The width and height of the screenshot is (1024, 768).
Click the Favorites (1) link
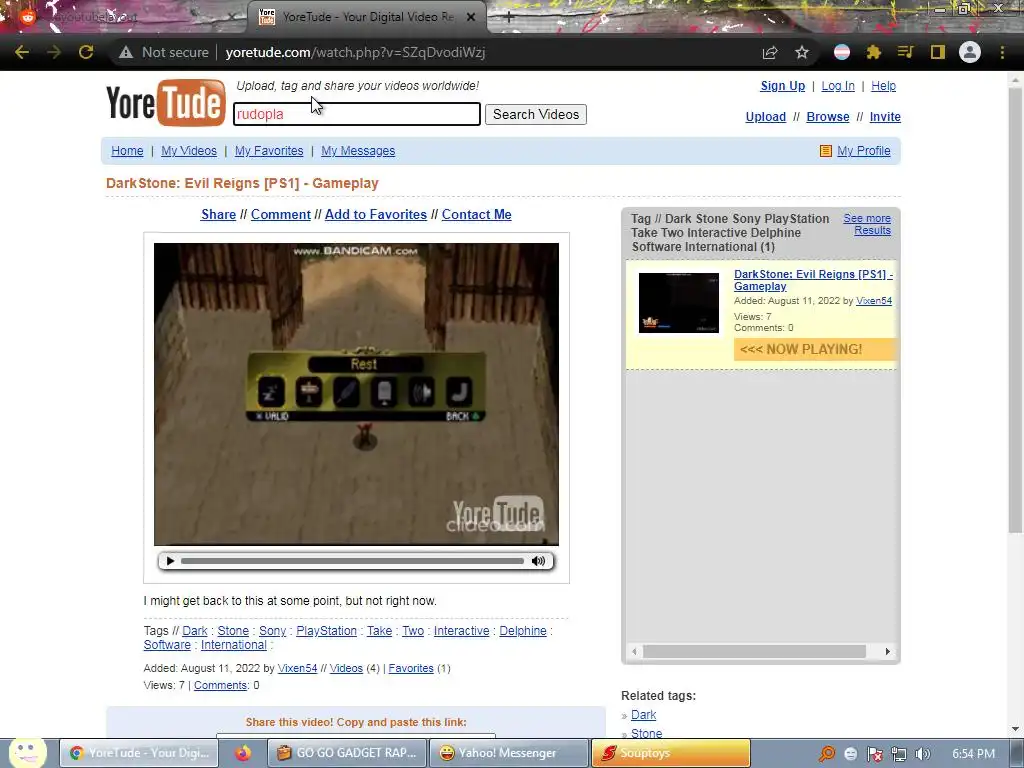point(411,668)
